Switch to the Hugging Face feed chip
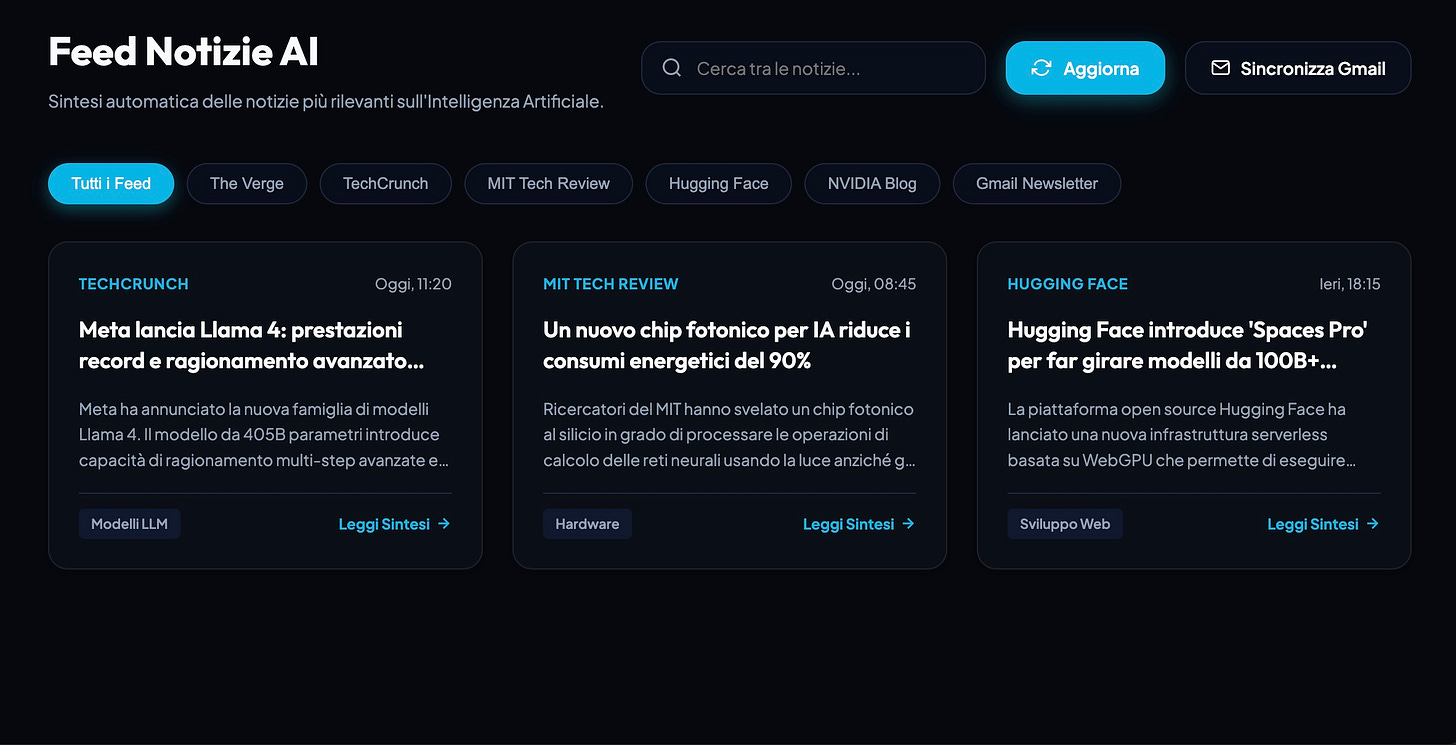 [718, 183]
